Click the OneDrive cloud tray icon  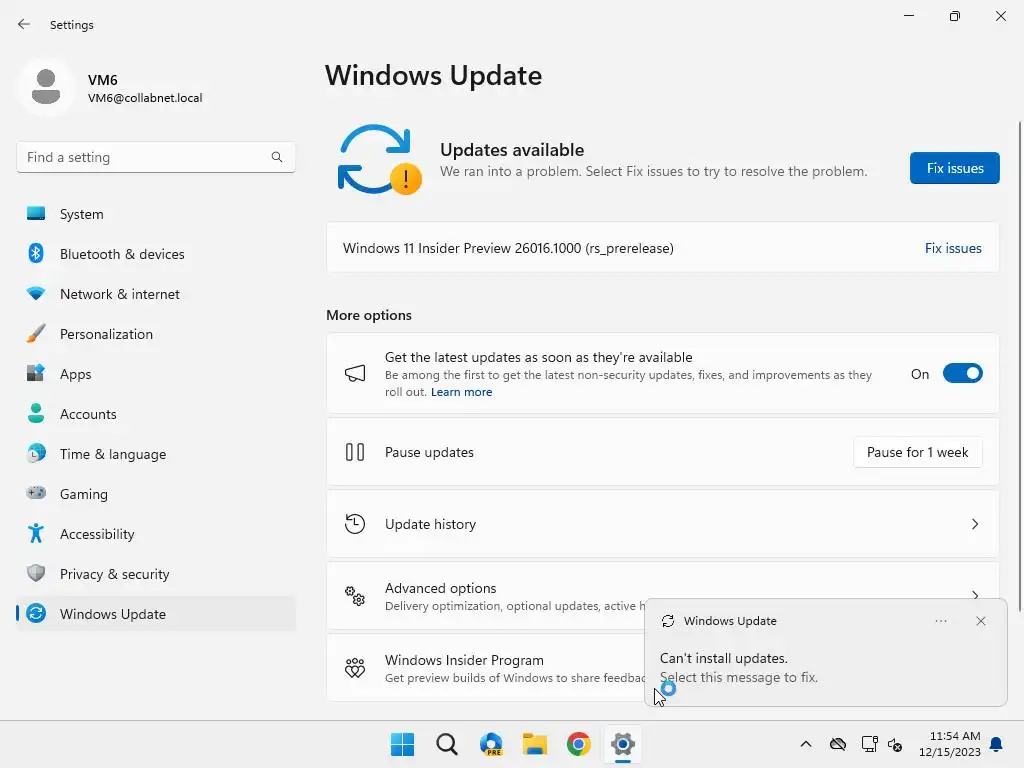[838, 744]
